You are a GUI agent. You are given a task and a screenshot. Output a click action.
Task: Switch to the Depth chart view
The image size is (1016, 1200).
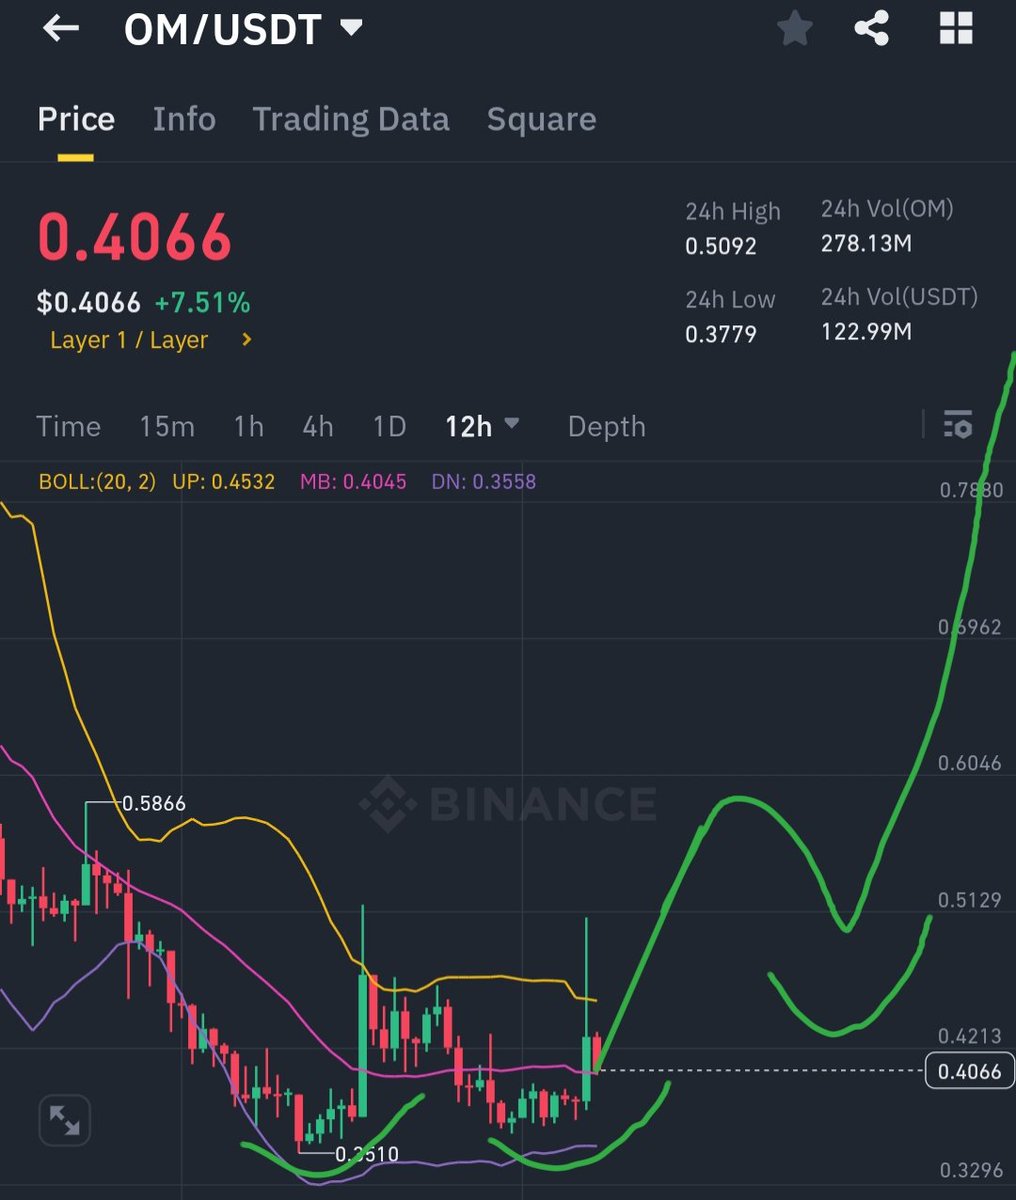coord(607,427)
